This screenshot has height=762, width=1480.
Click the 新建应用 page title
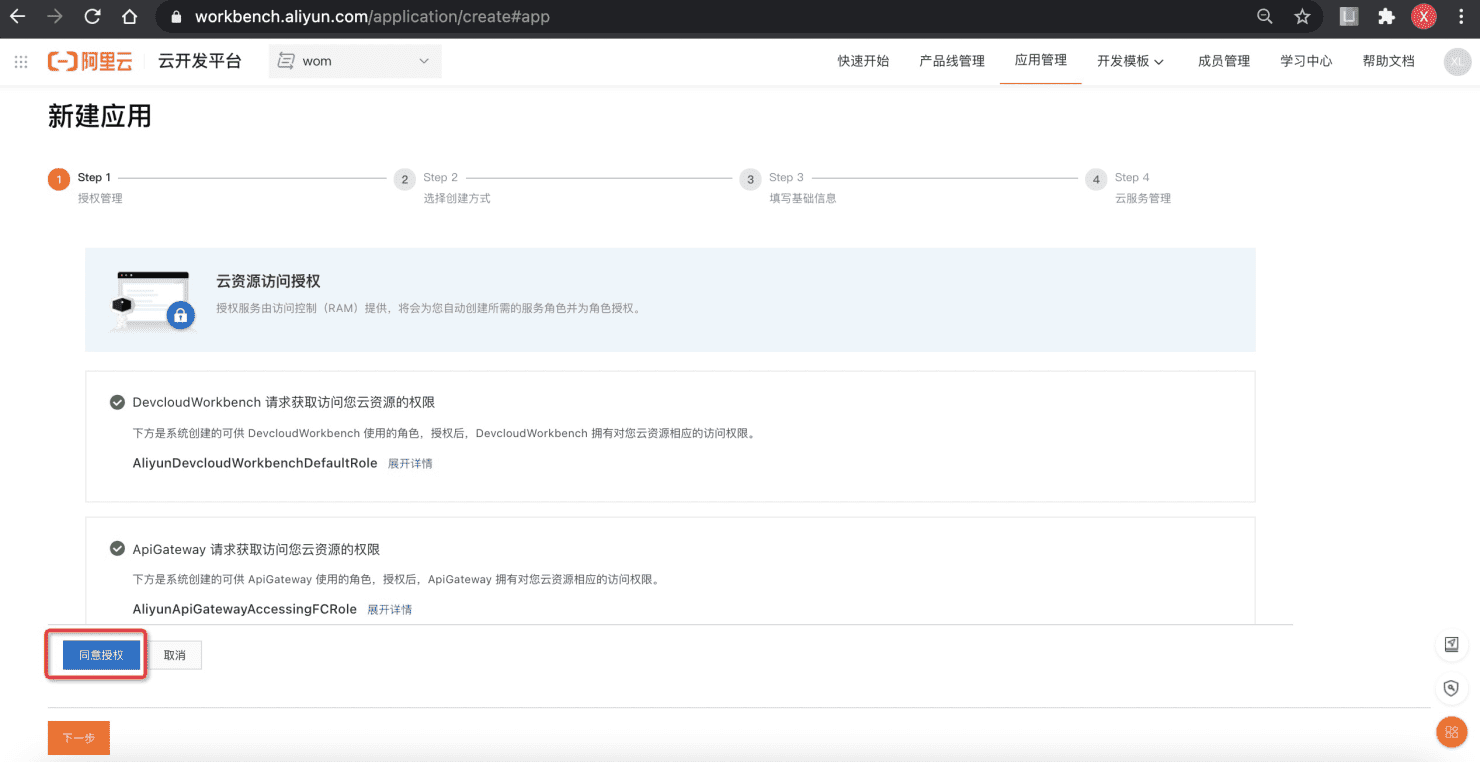(x=100, y=117)
